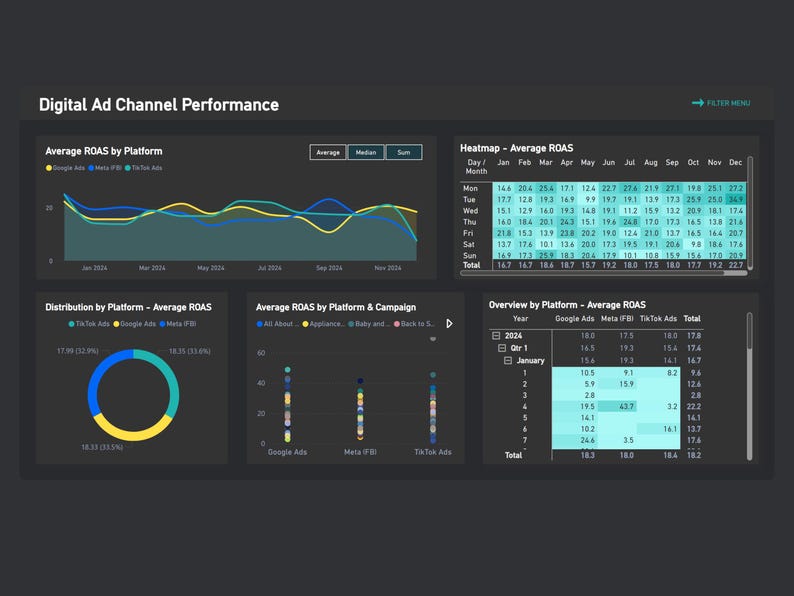Click the Year column header
This screenshot has height=596, width=794.
(521, 319)
